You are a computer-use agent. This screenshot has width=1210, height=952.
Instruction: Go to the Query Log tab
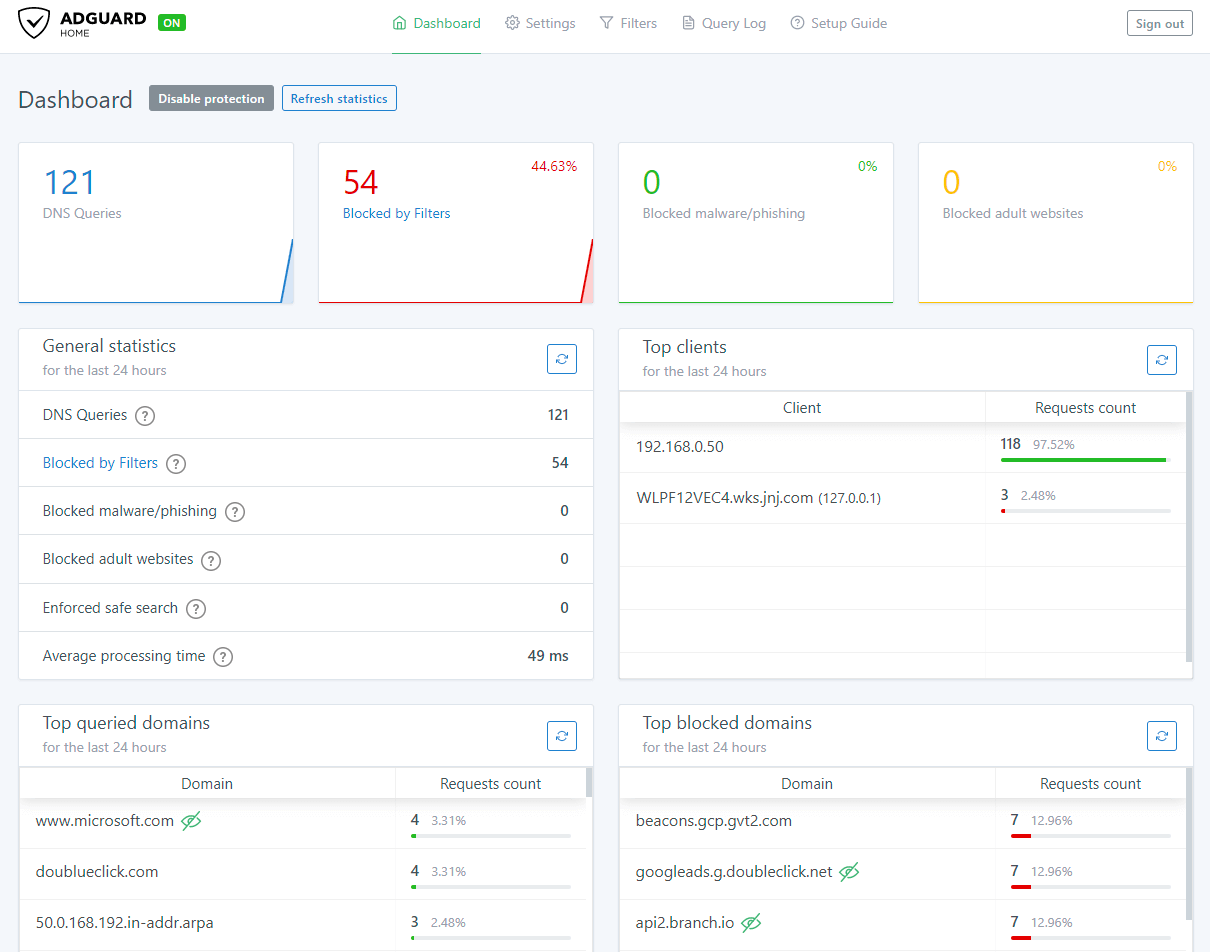coord(723,23)
